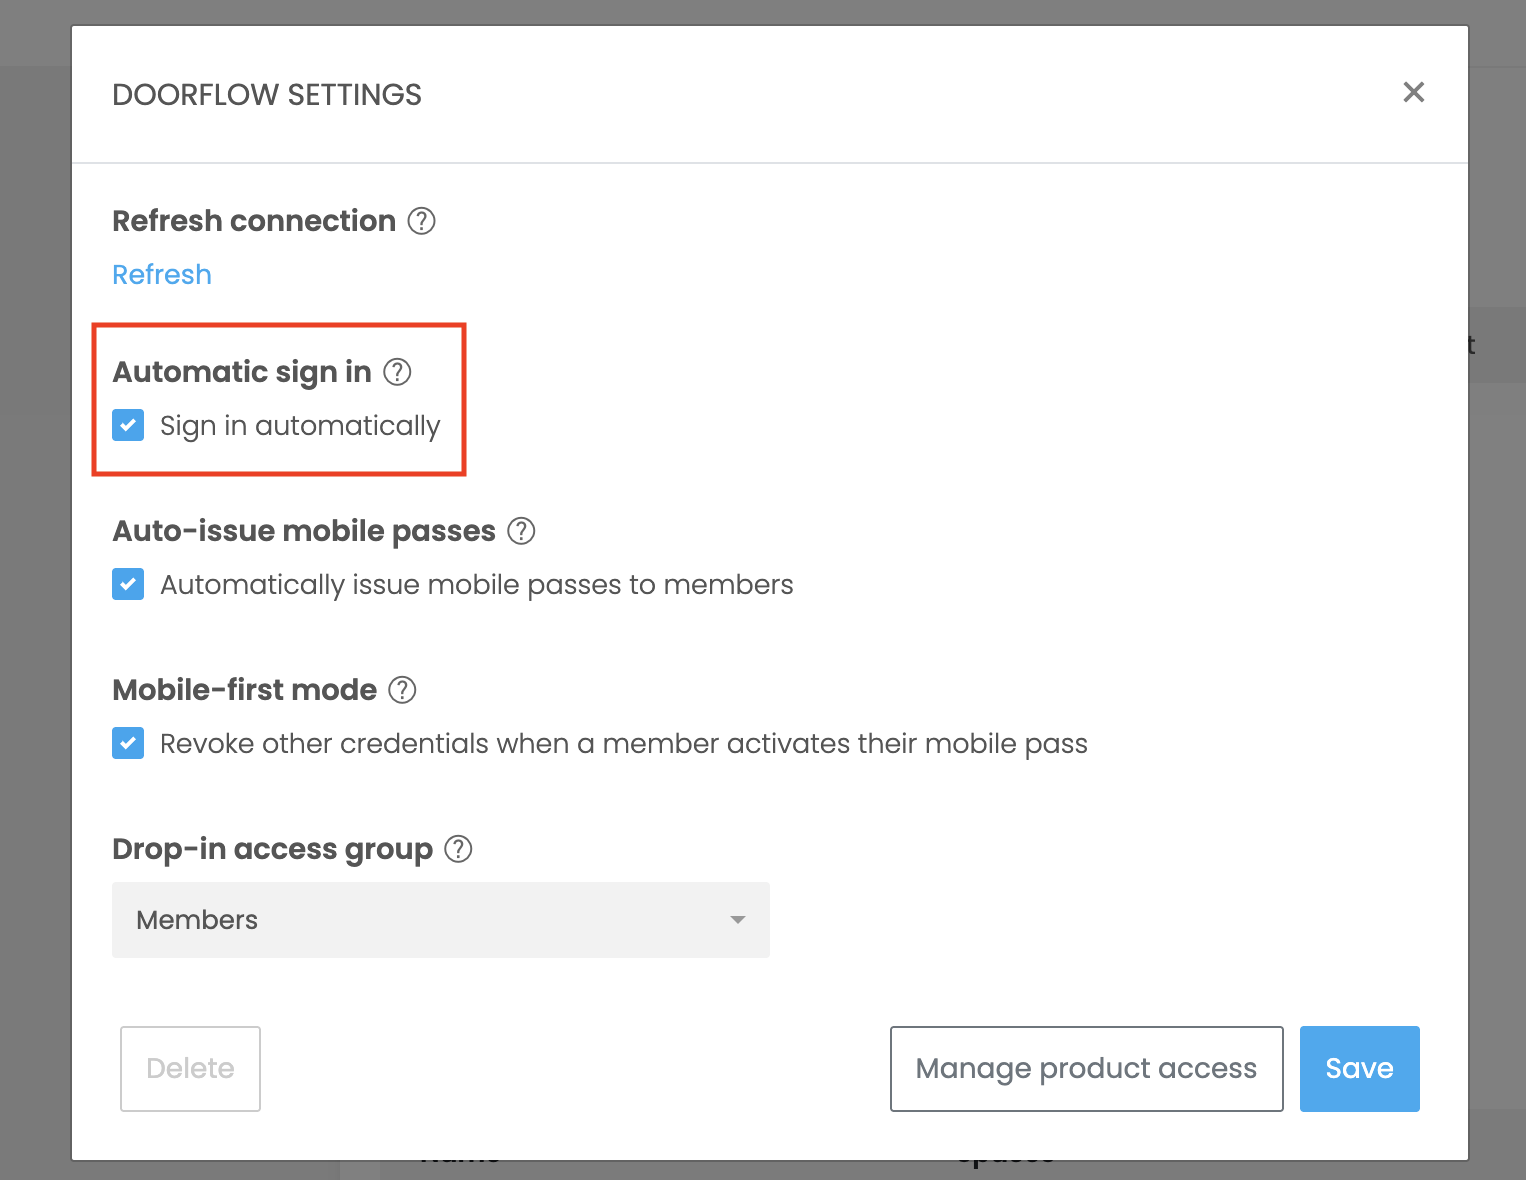This screenshot has height=1180, width=1526.
Task: Click the 'Drop-in access group' heading
Action: (x=272, y=849)
